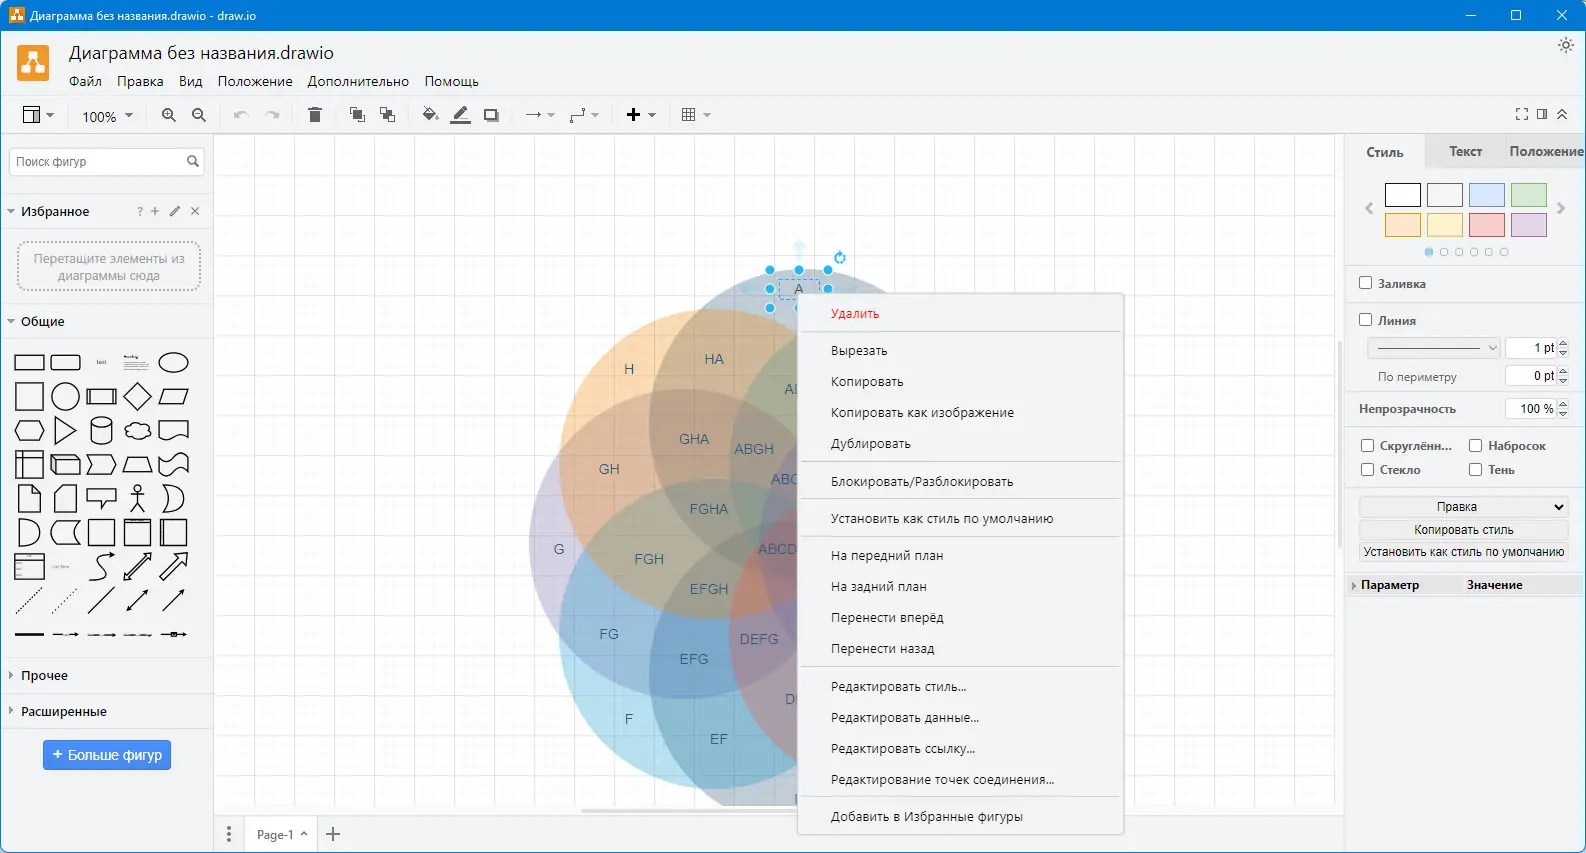Select the light blue style swatch

1487,195
